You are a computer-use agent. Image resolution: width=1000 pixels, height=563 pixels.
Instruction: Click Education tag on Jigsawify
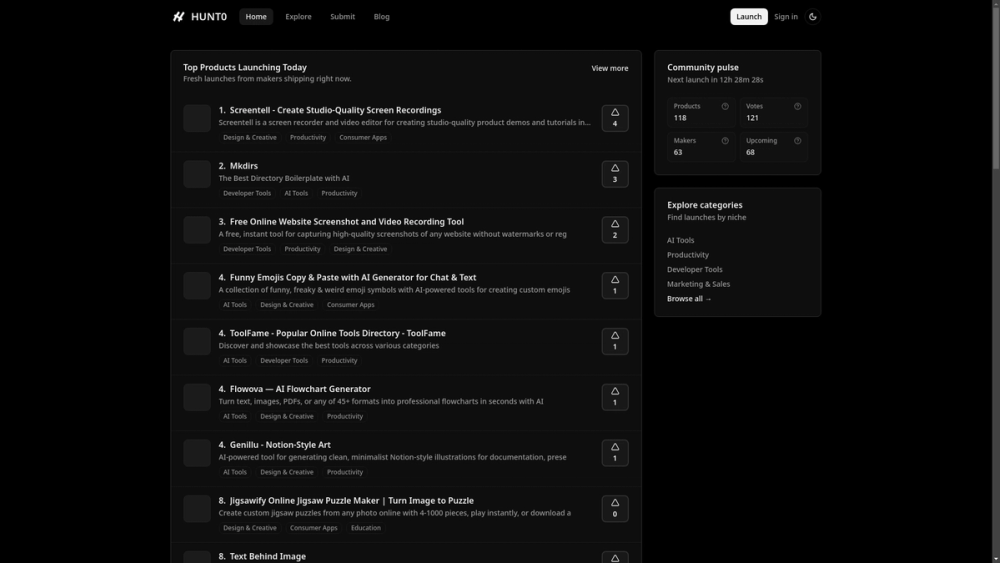pyautogui.click(x=365, y=528)
